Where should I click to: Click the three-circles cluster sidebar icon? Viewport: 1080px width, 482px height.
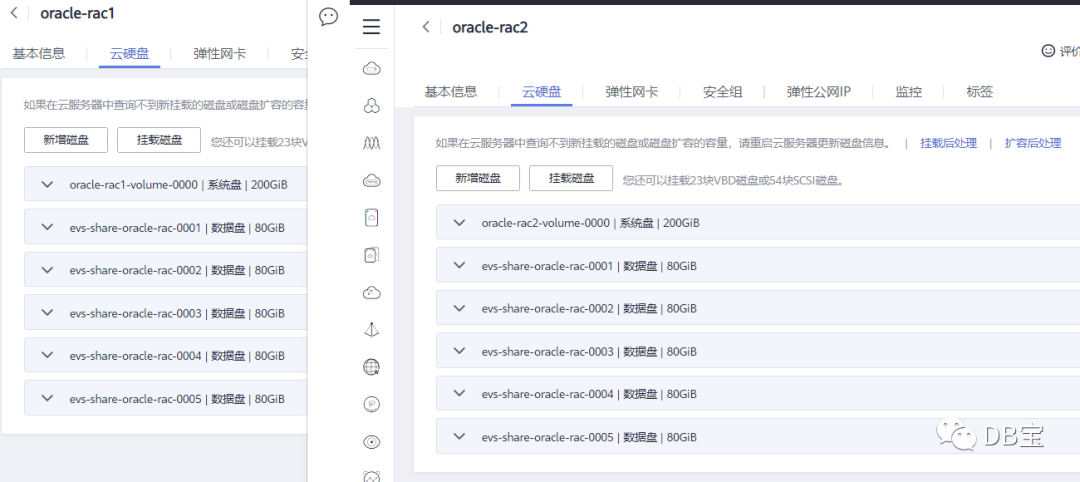371,106
